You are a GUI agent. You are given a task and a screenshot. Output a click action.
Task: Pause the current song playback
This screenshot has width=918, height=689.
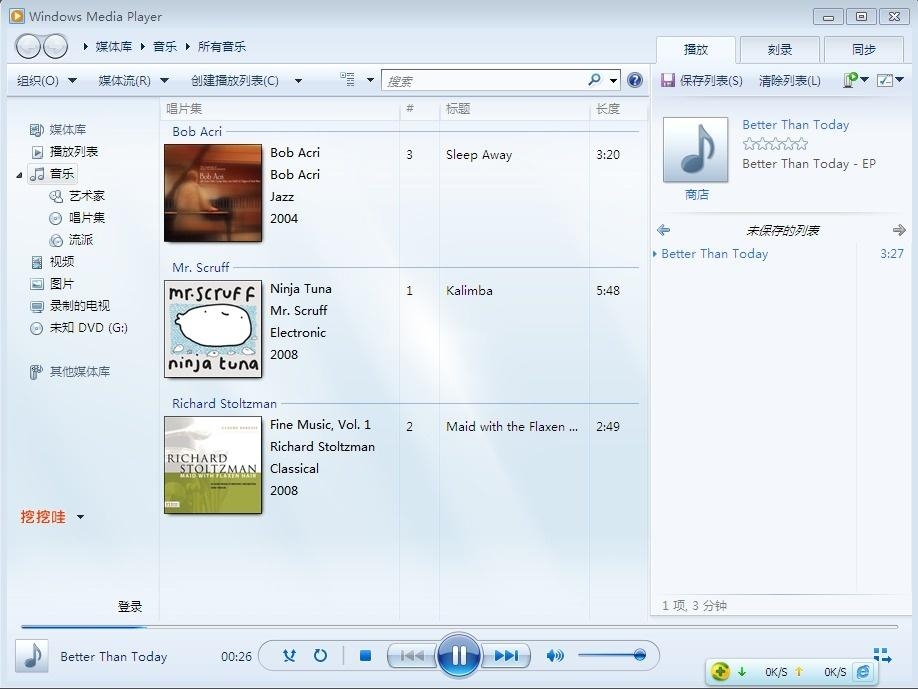(x=458, y=656)
